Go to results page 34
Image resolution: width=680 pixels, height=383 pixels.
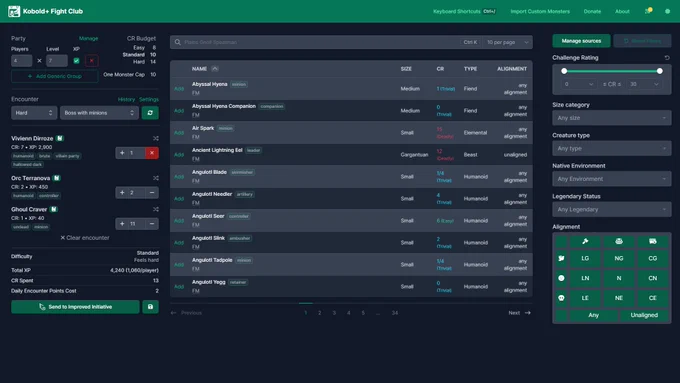click(395, 313)
